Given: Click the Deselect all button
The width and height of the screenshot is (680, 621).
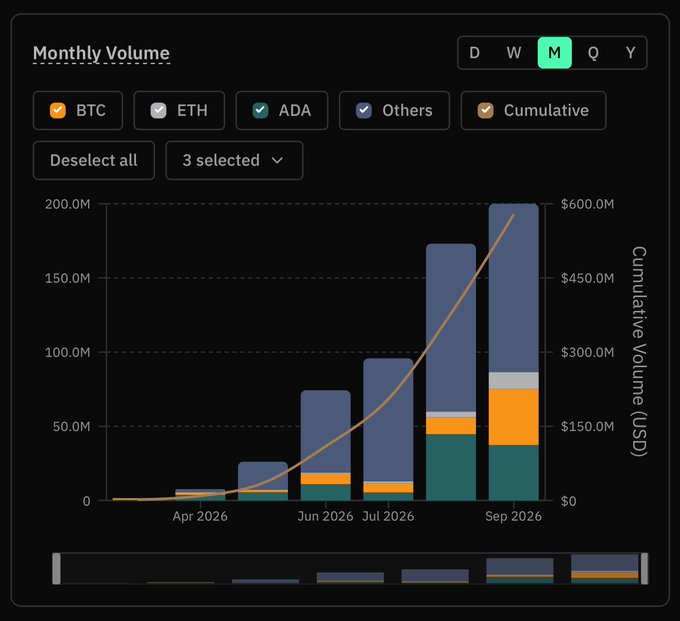Looking at the screenshot, I should [x=94, y=160].
